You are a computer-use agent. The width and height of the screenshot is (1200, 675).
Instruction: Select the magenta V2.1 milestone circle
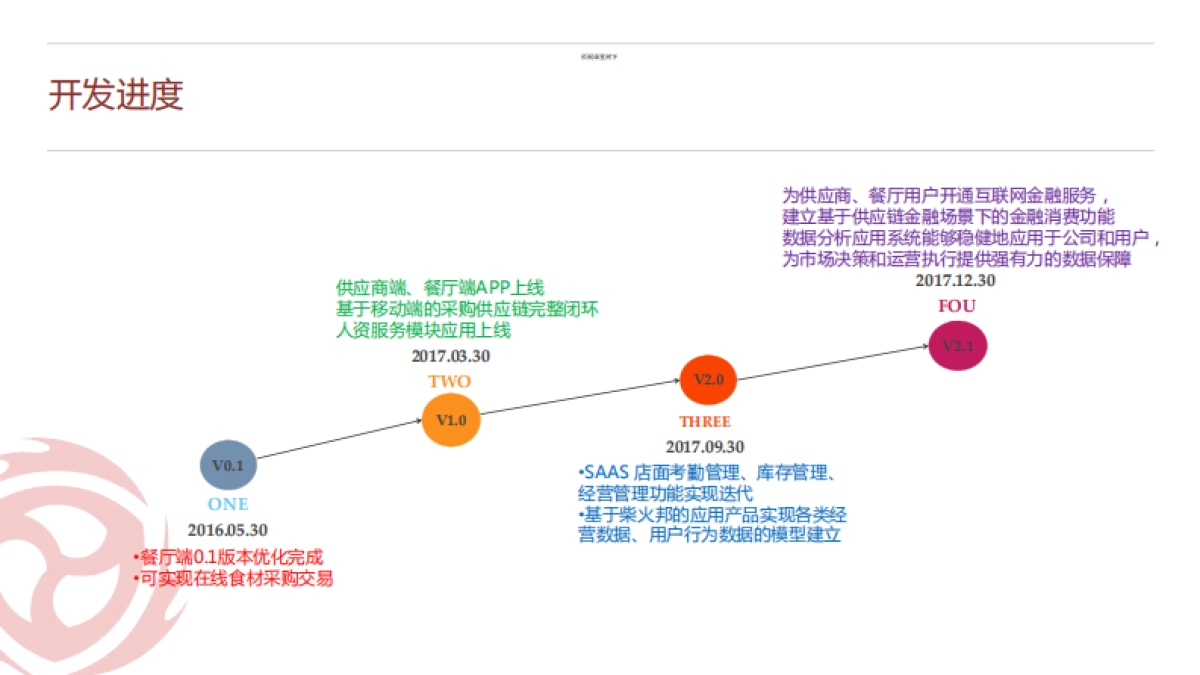[x=958, y=346]
